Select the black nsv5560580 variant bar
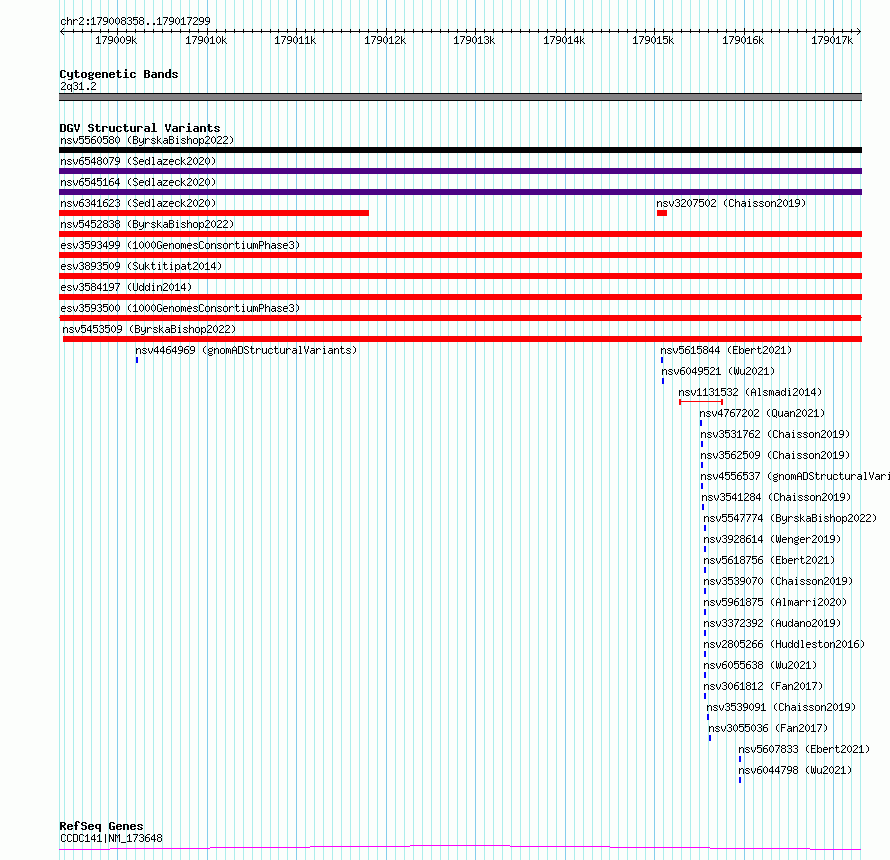Screen dimensions: 890x860 (460, 150)
